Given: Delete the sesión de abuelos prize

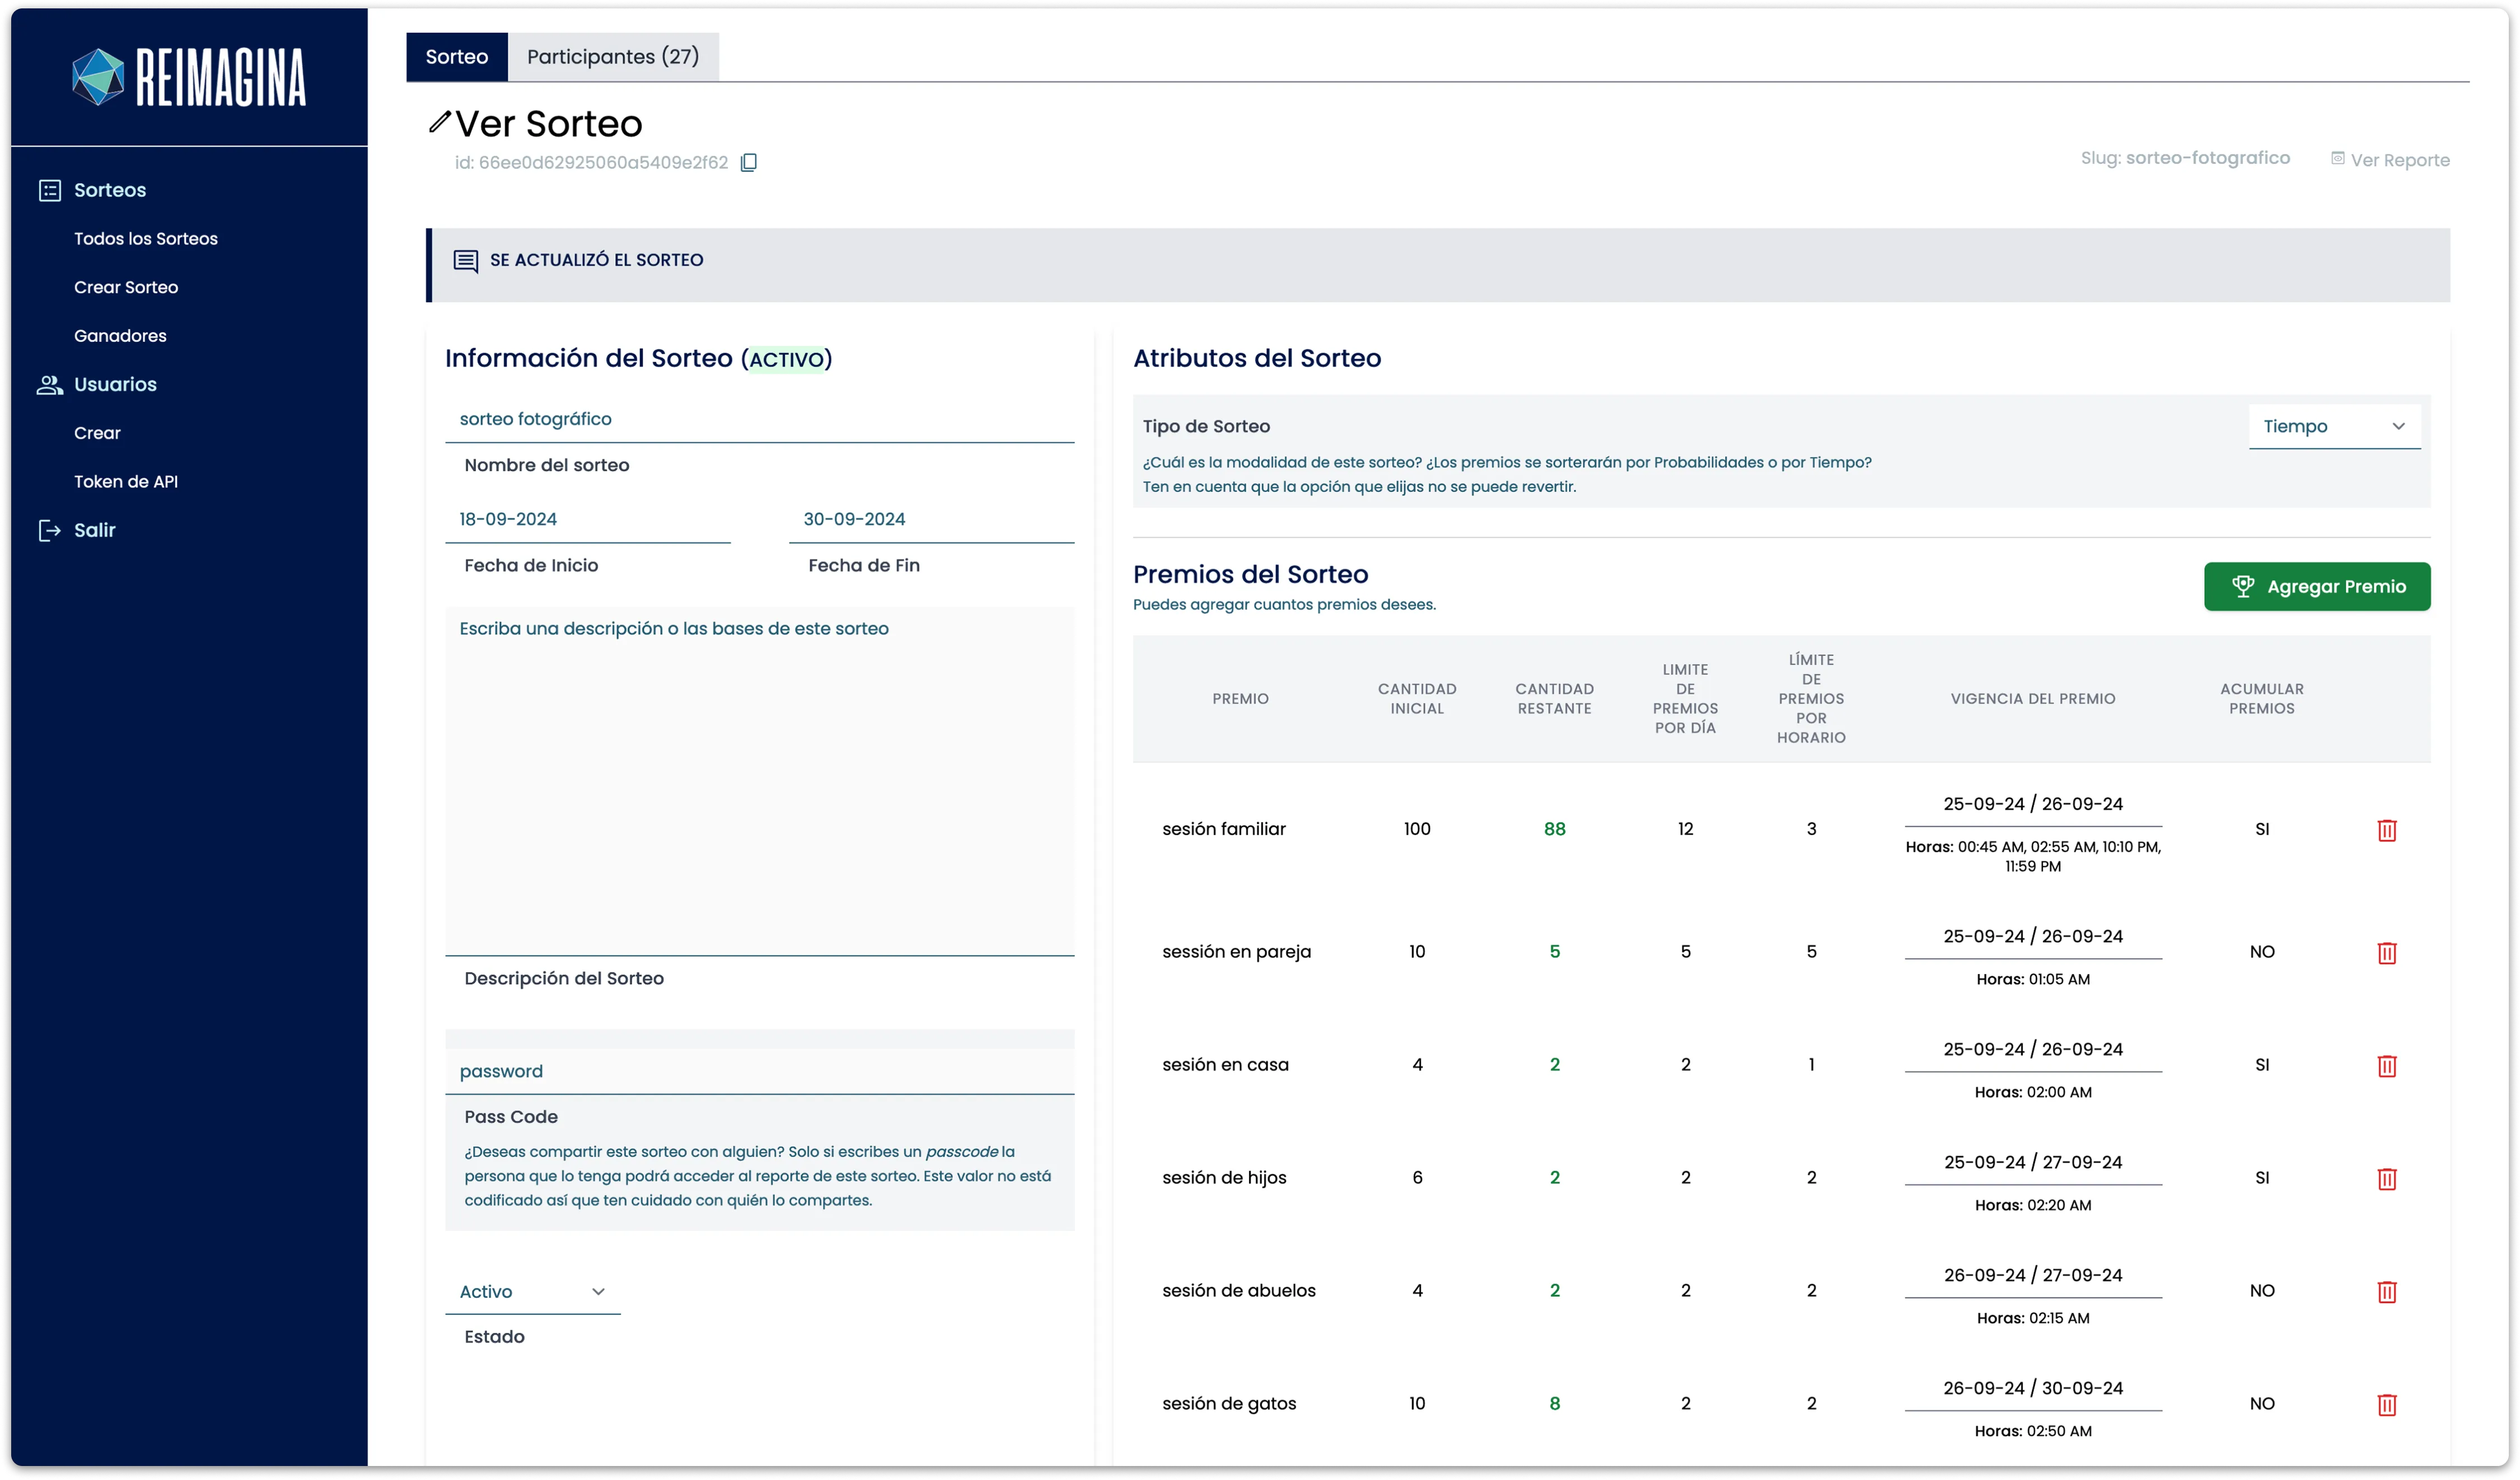Looking at the screenshot, I should 2386,1291.
